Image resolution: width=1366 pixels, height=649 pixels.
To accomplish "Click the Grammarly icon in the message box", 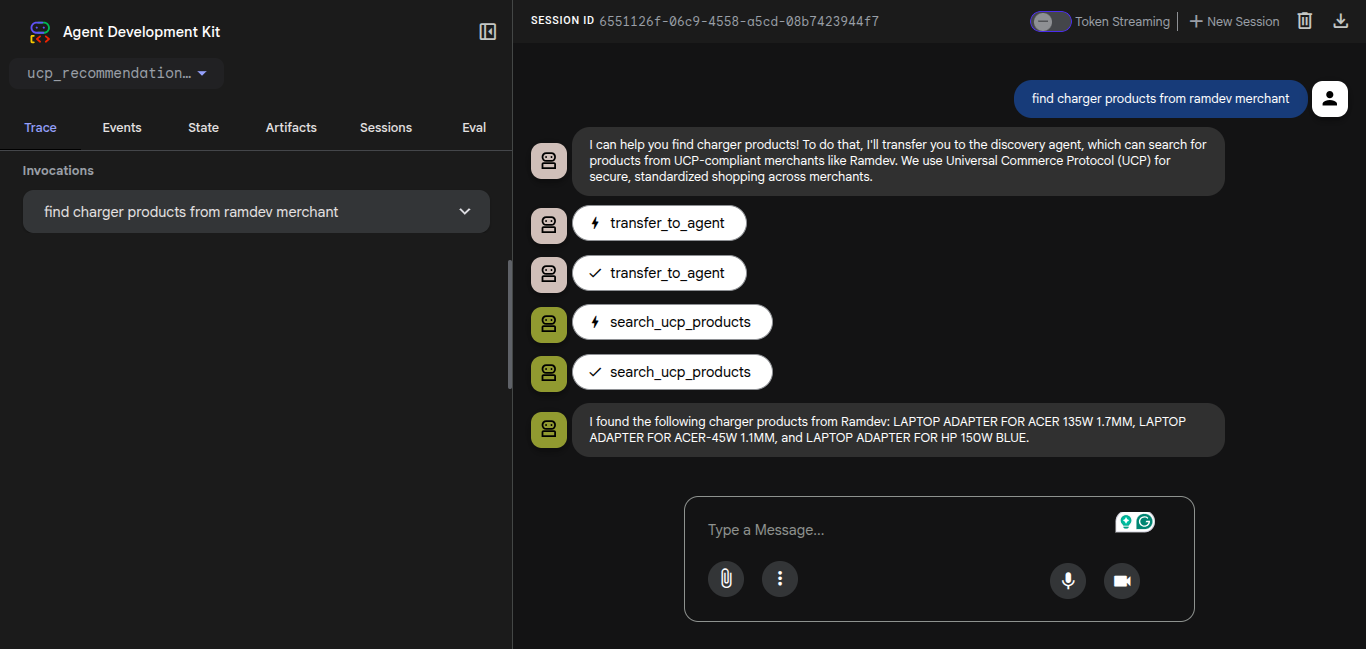I will tap(1142, 521).
